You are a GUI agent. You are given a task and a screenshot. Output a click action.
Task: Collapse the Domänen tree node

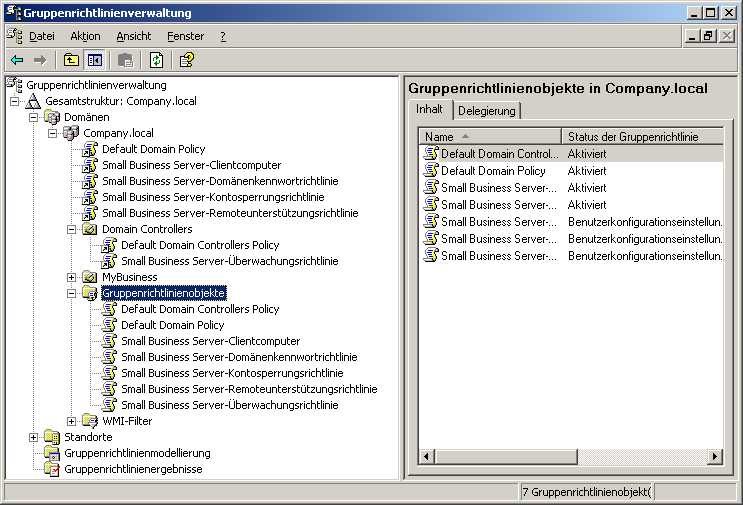[34, 117]
